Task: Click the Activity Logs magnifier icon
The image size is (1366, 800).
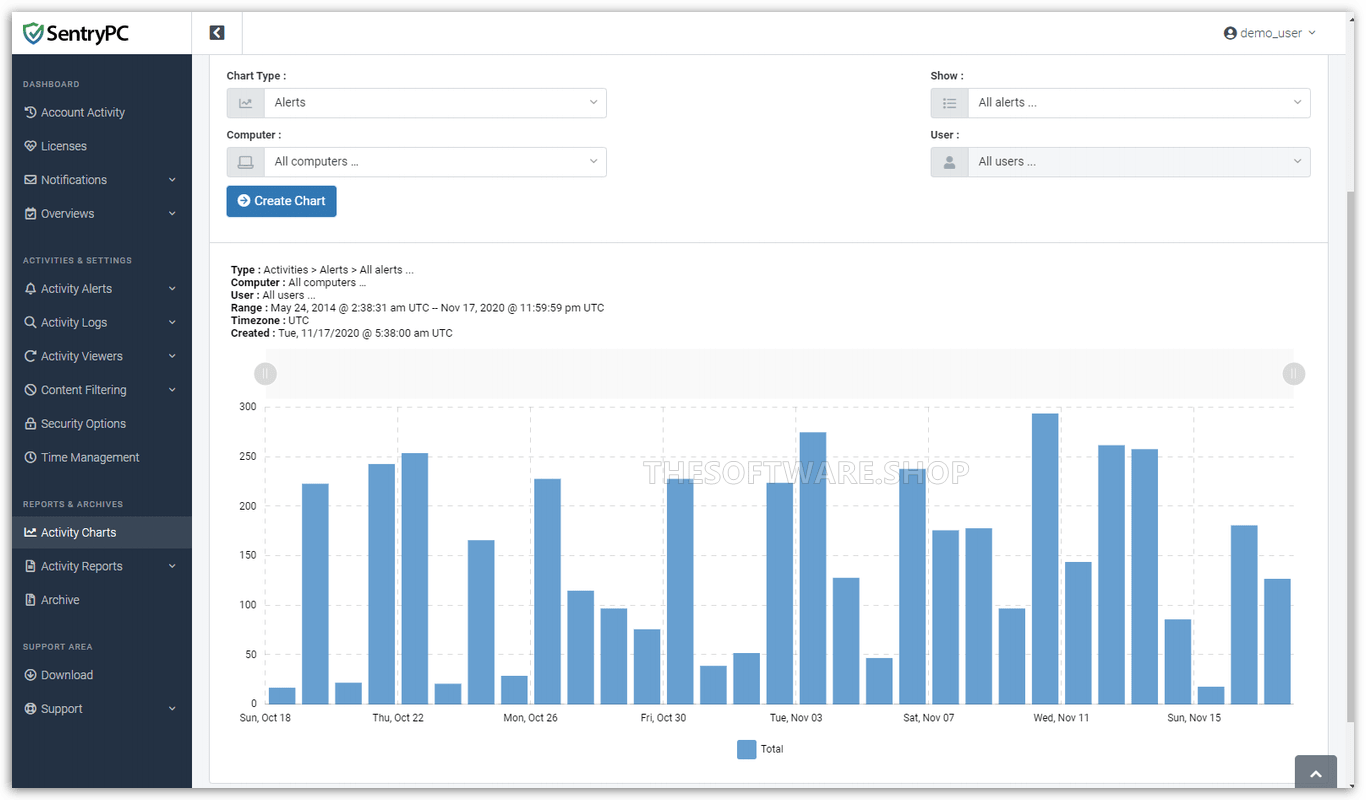Action: (32, 322)
